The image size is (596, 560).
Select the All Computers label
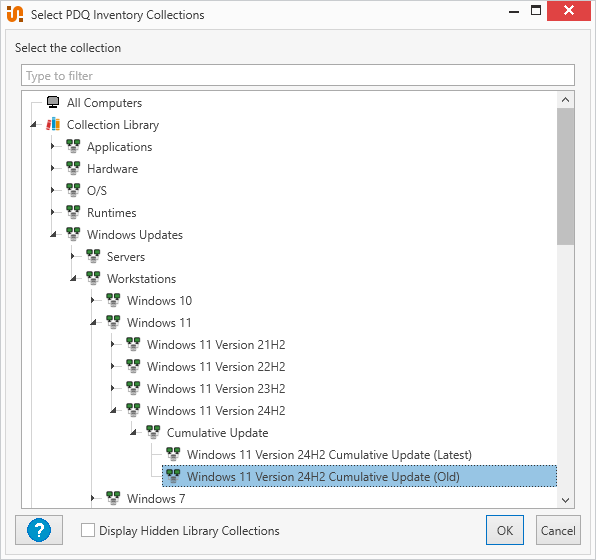pyautogui.click(x=105, y=103)
